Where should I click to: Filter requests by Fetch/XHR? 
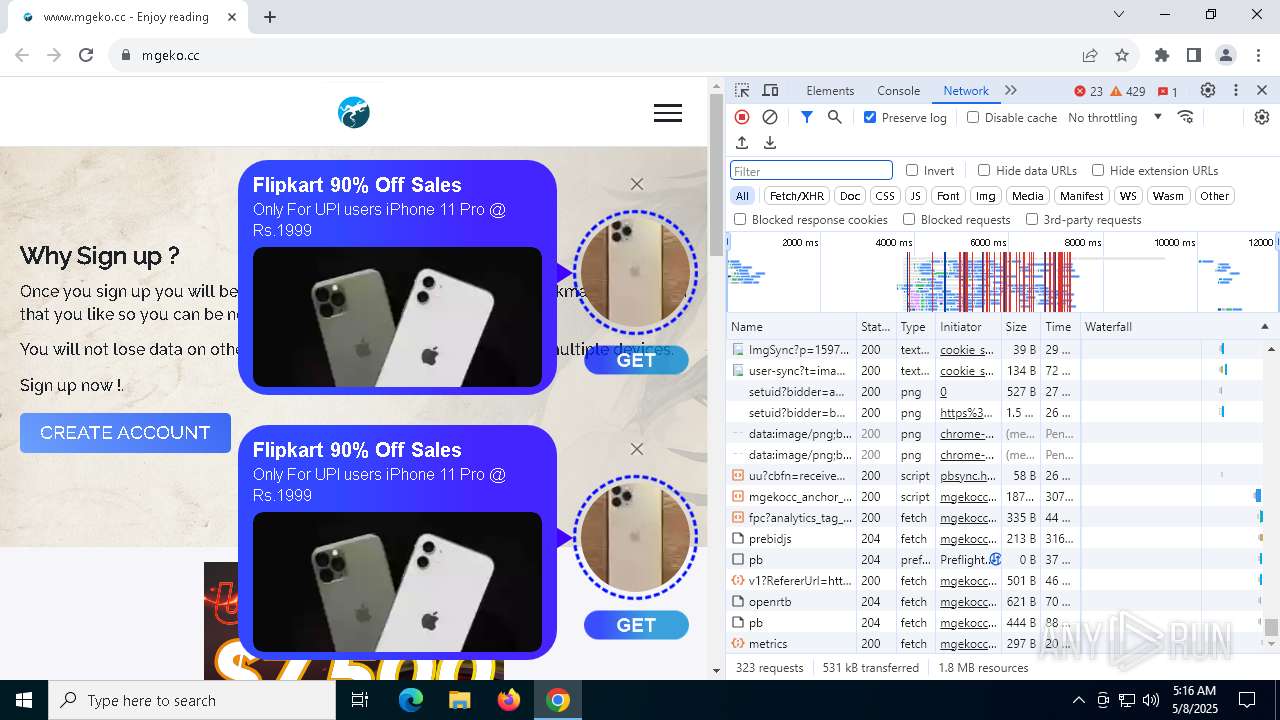pos(797,196)
